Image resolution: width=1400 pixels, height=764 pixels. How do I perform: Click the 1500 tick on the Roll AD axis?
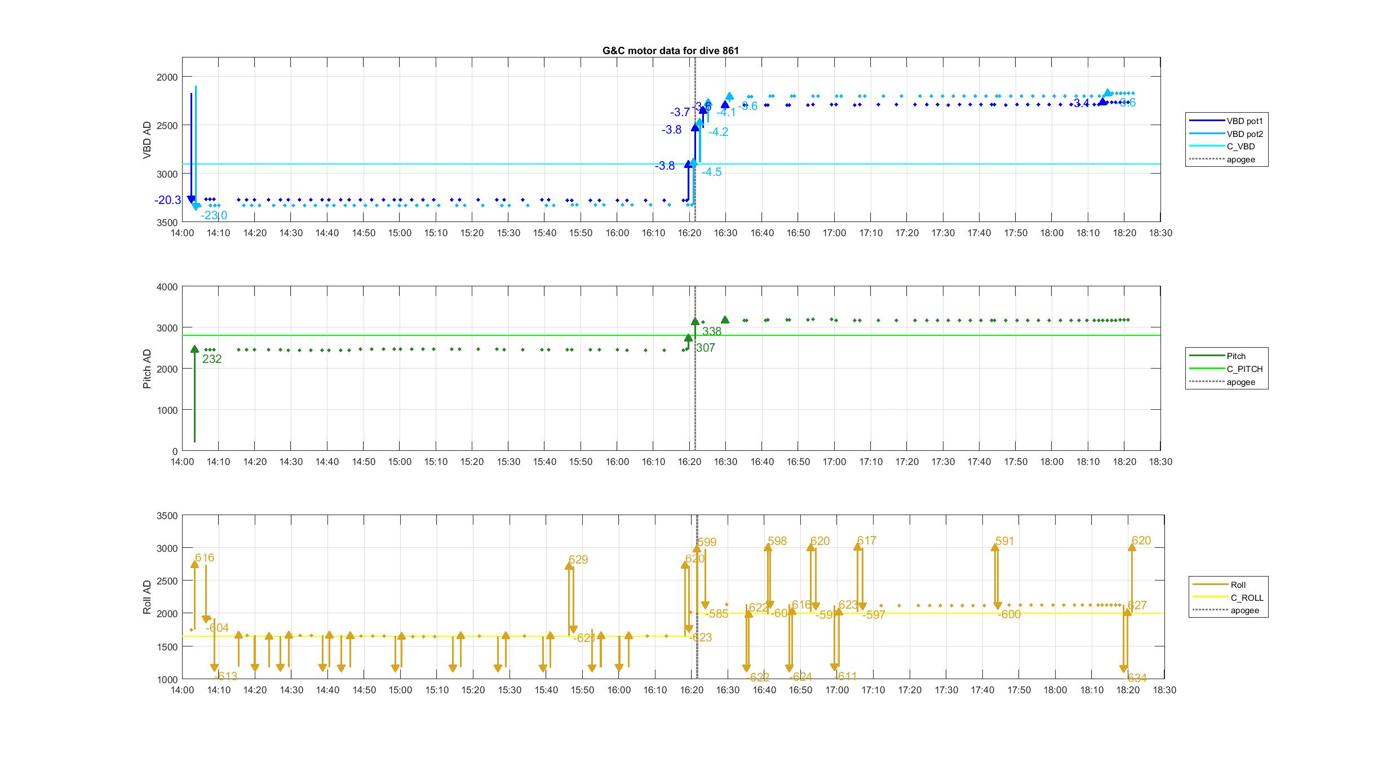[x=167, y=647]
